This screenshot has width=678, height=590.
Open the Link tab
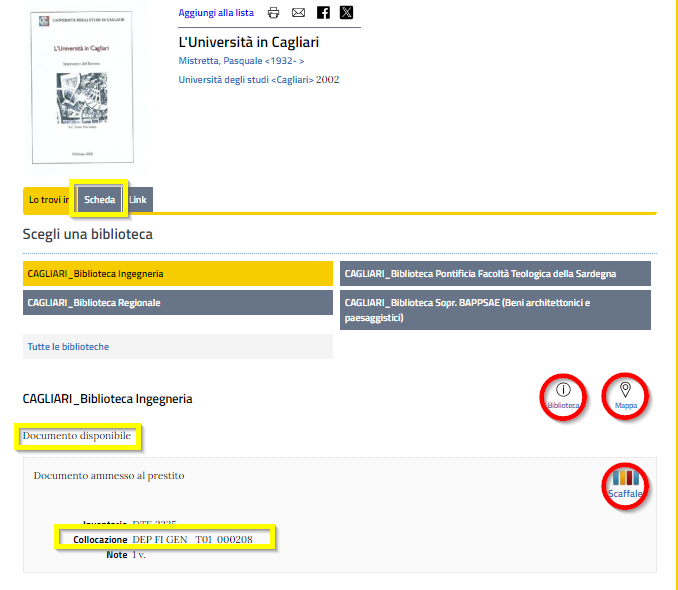(139, 200)
